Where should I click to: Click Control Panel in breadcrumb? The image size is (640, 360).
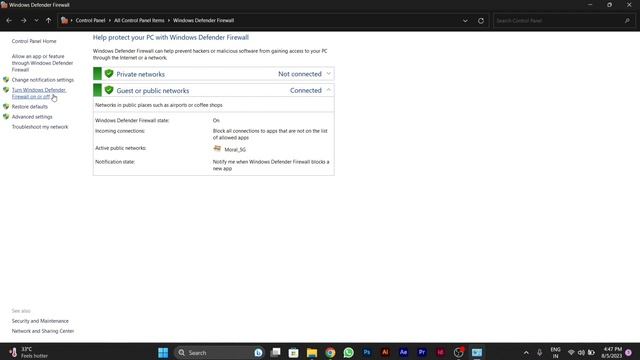click(90, 20)
